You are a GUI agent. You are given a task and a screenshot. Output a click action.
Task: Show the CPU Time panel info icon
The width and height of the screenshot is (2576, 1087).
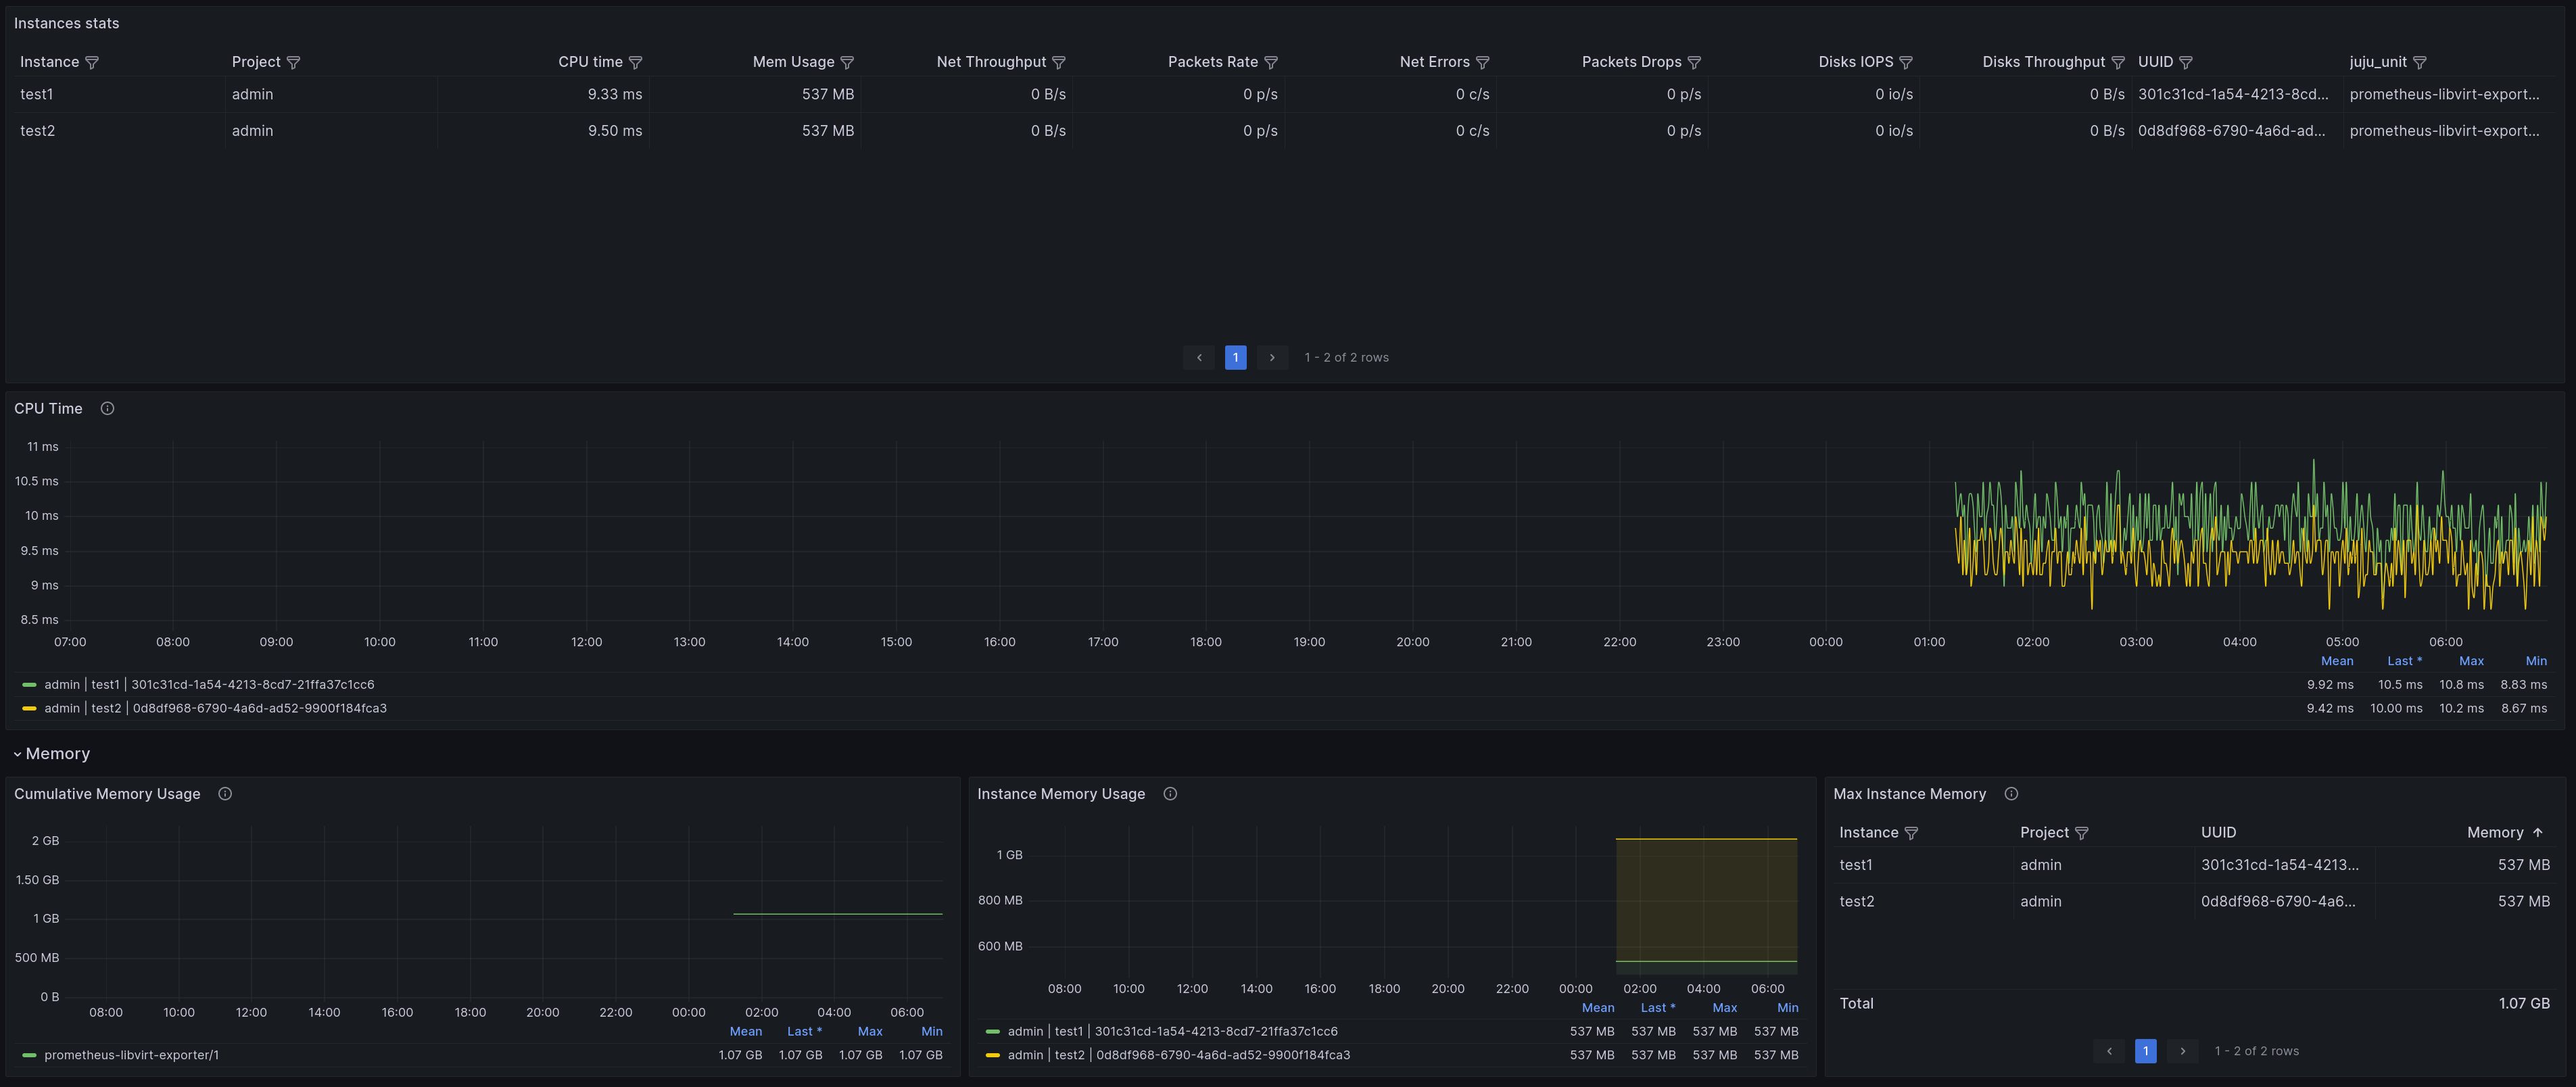tap(107, 408)
